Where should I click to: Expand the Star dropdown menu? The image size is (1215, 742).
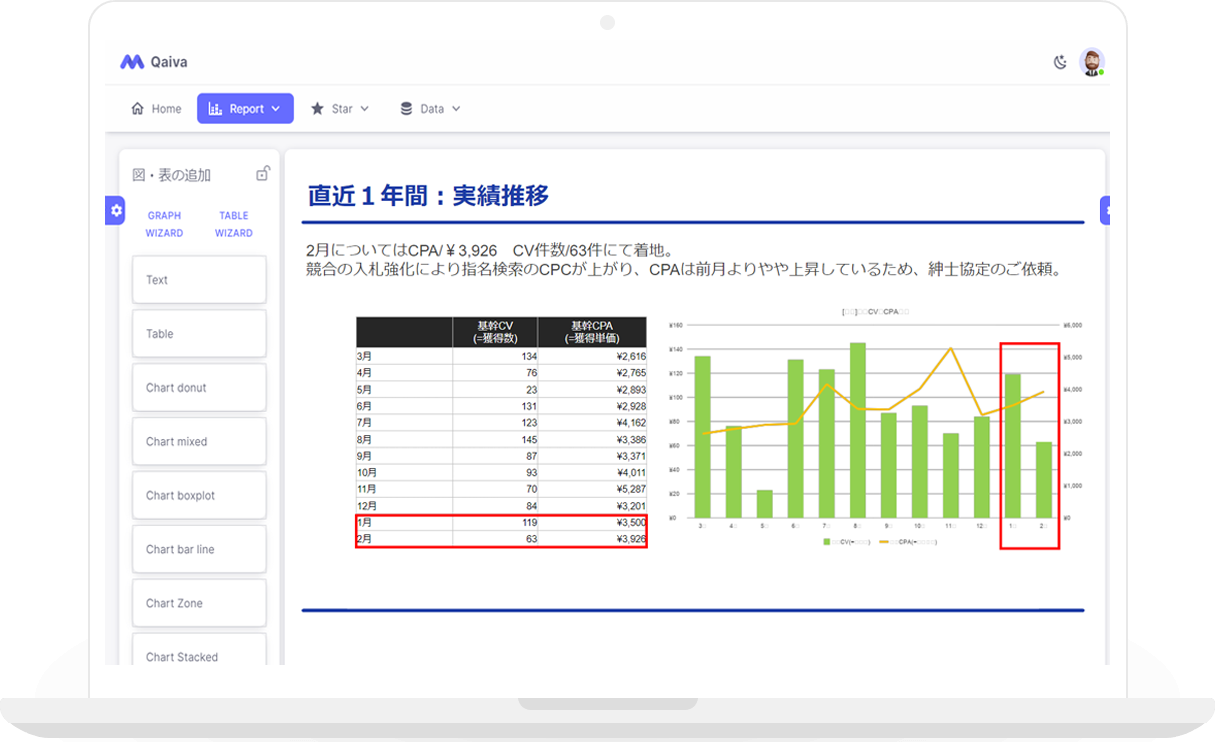point(340,109)
